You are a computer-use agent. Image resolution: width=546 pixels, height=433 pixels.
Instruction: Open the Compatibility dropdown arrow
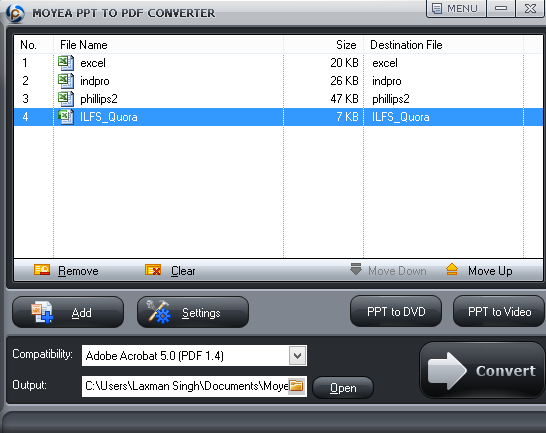297,356
